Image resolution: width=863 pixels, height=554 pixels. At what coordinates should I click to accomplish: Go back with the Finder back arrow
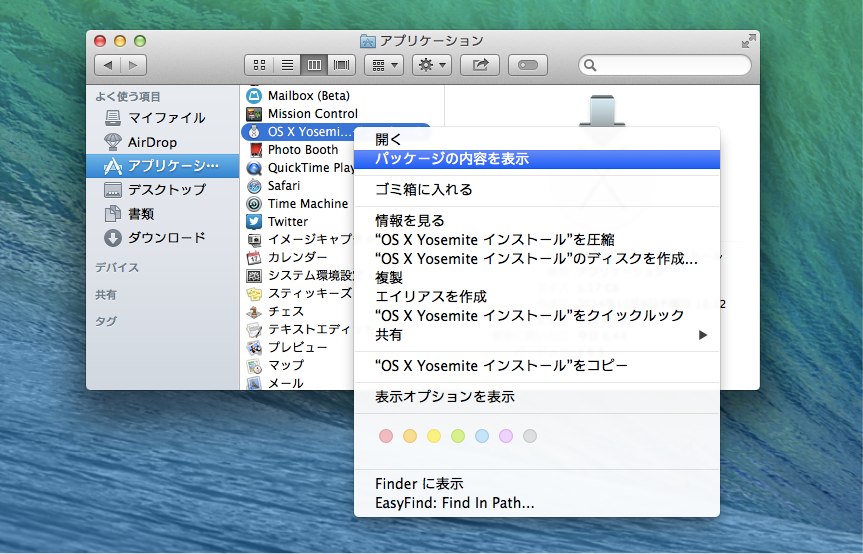coord(108,65)
